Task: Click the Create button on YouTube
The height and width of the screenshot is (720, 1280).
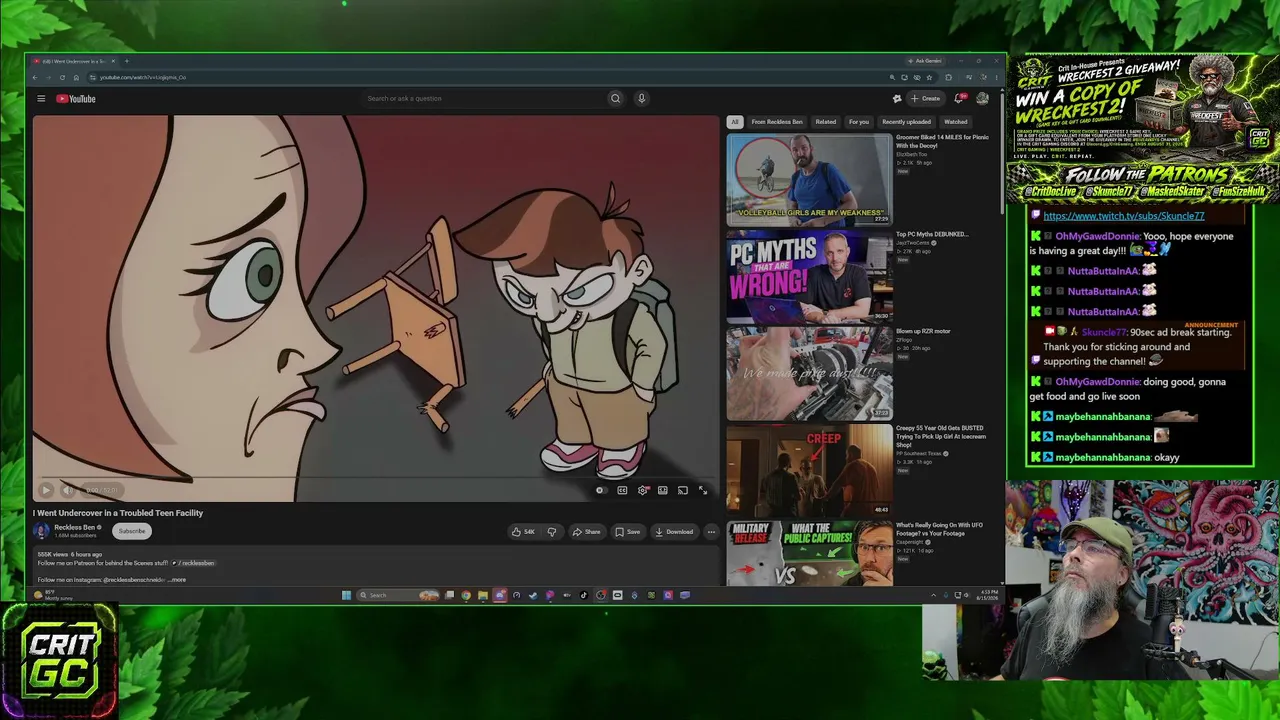Action: coord(925,98)
